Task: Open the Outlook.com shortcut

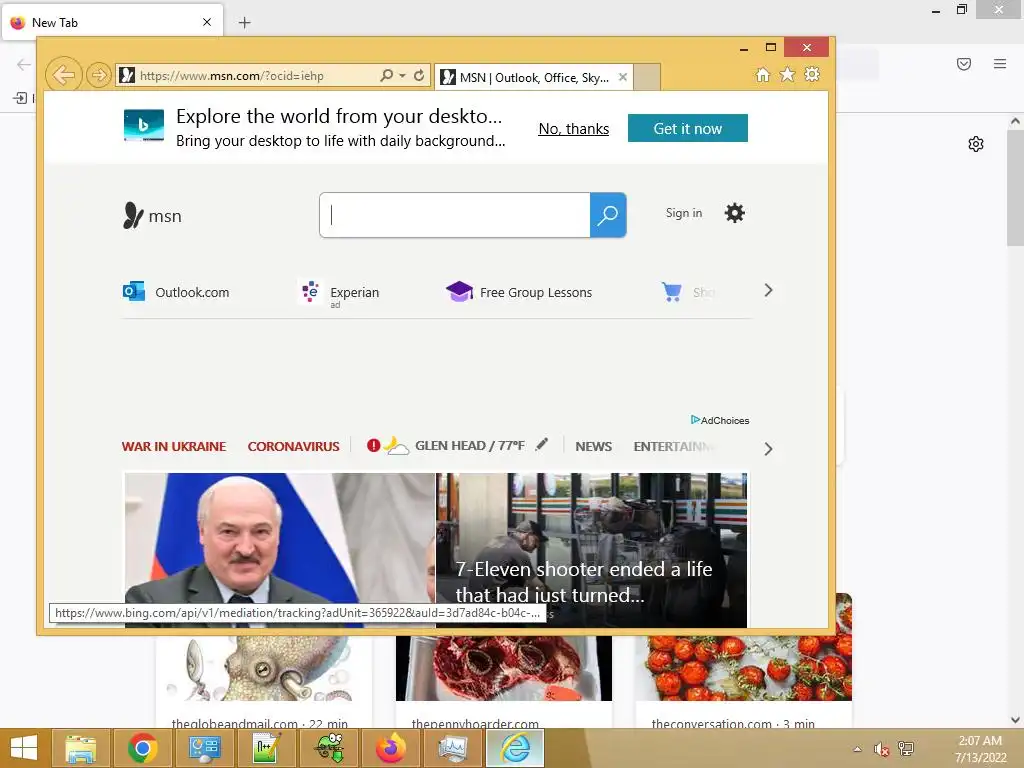Action: [176, 292]
